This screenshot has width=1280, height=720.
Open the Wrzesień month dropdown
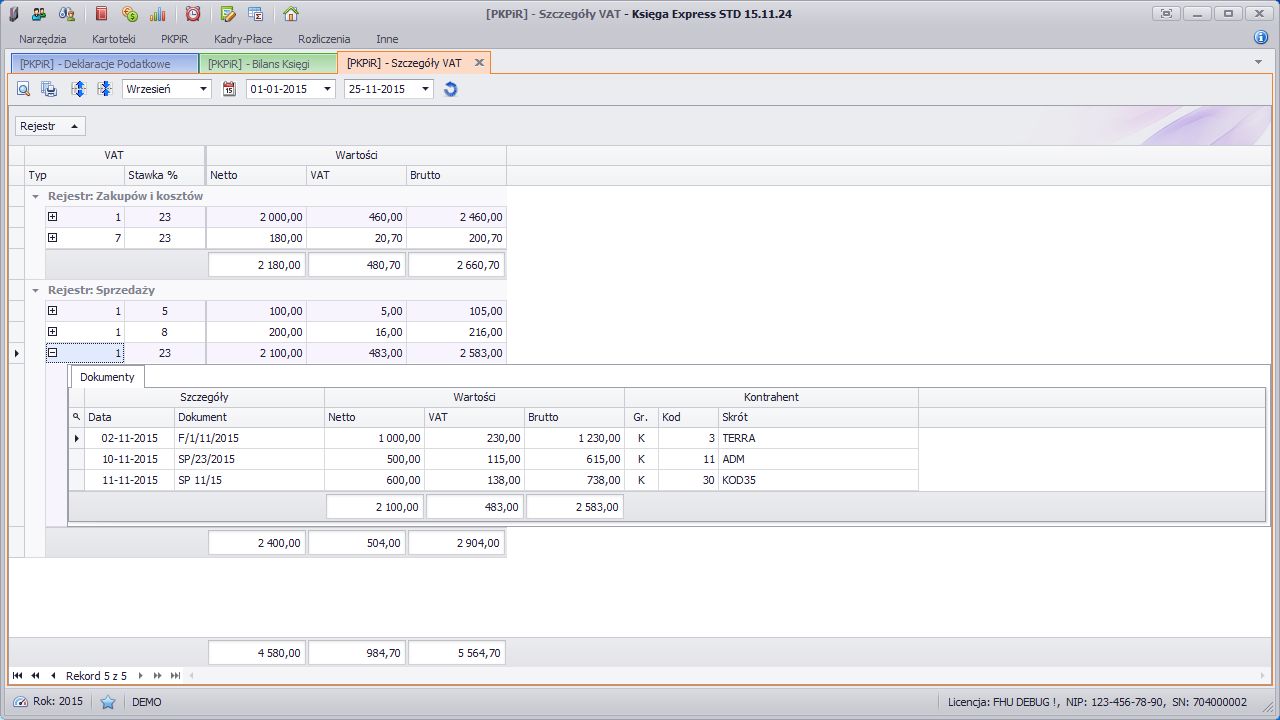coord(204,89)
